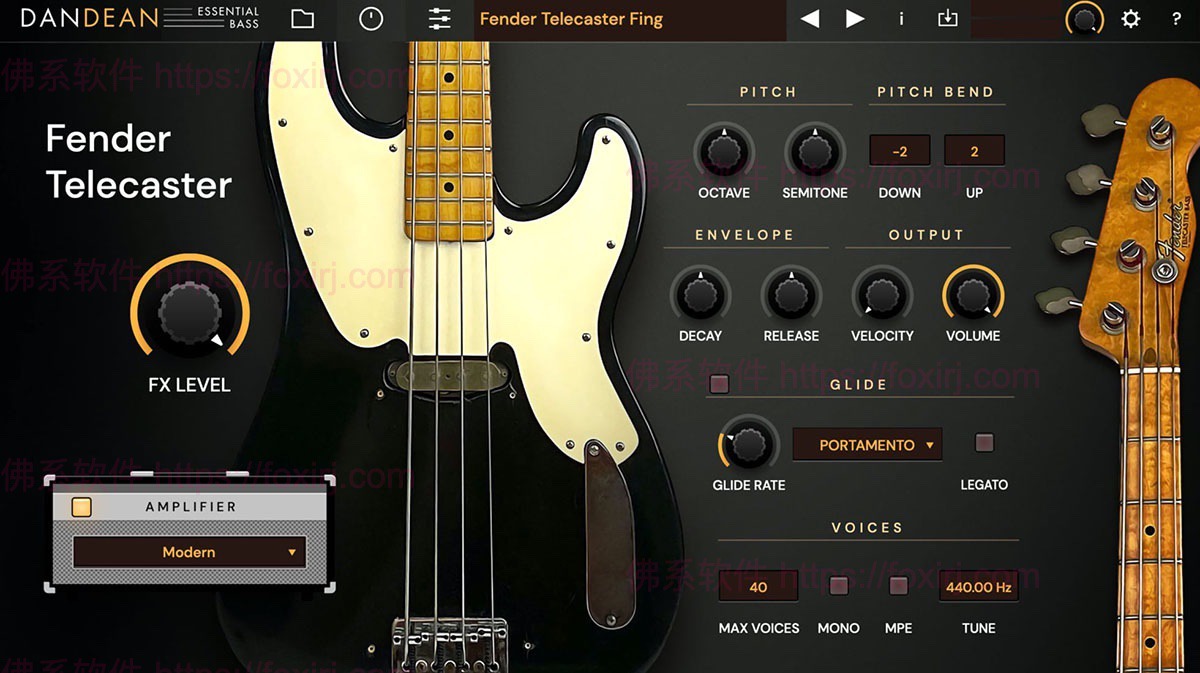Toggle Mono voice mode
This screenshot has height=673, width=1200.
[838, 586]
